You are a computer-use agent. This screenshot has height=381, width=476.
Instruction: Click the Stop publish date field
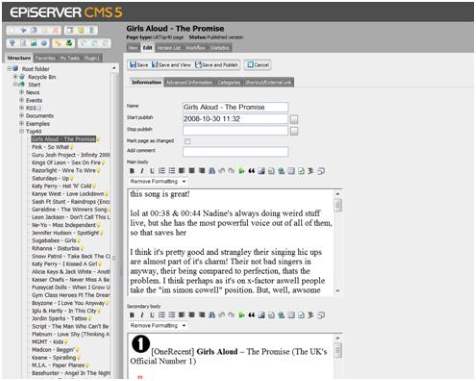[x=236, y=131]
